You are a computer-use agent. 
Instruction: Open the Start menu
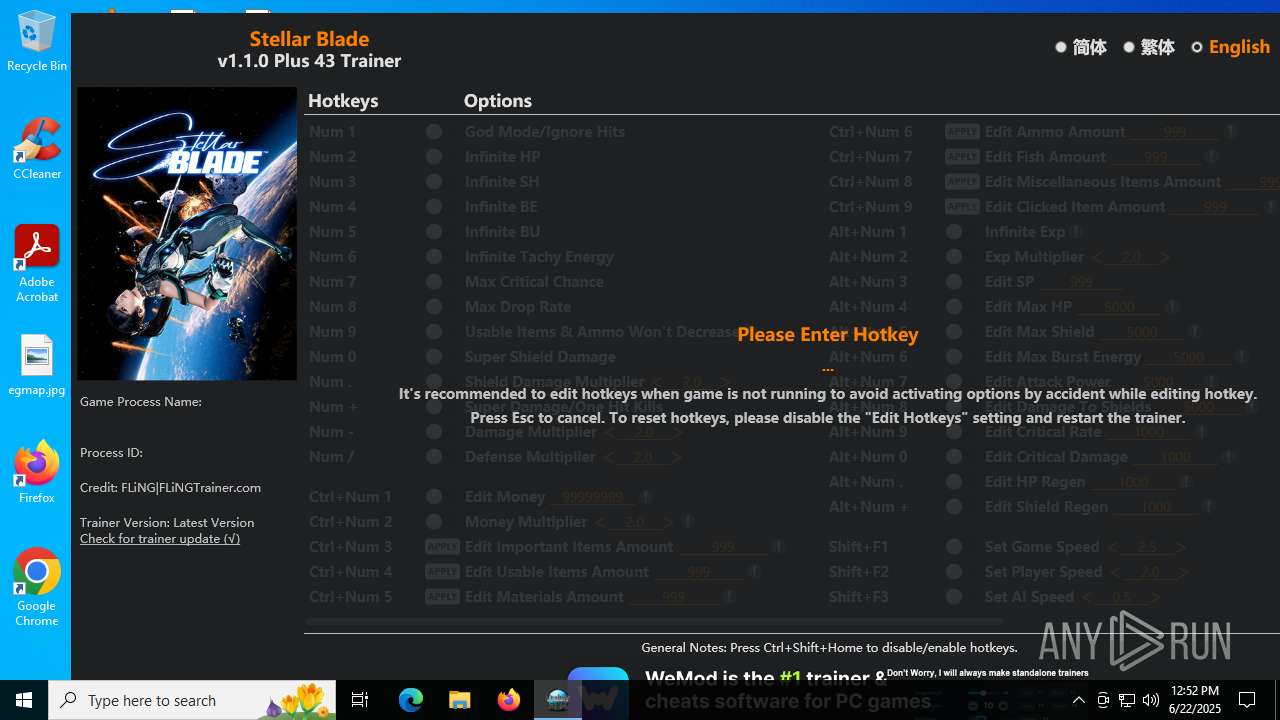[24, 700]
